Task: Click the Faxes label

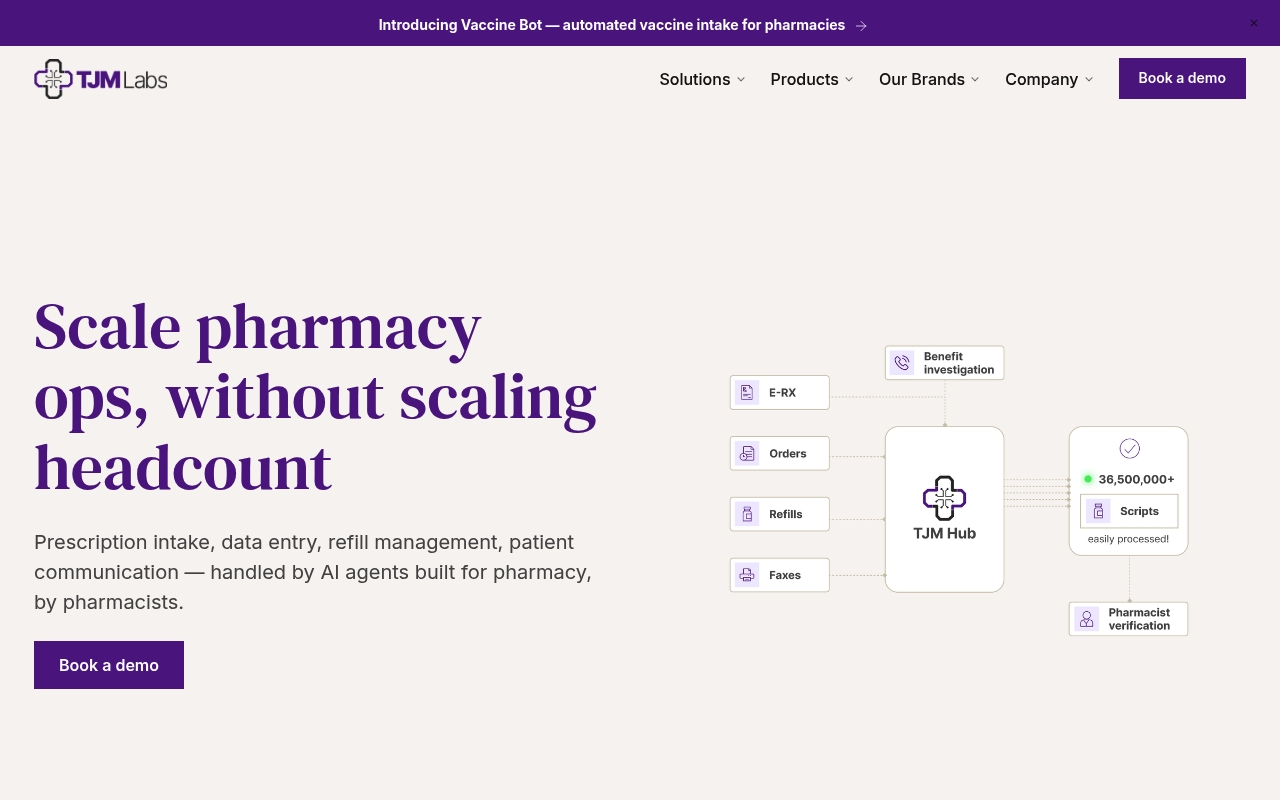Action: [785, 575]
